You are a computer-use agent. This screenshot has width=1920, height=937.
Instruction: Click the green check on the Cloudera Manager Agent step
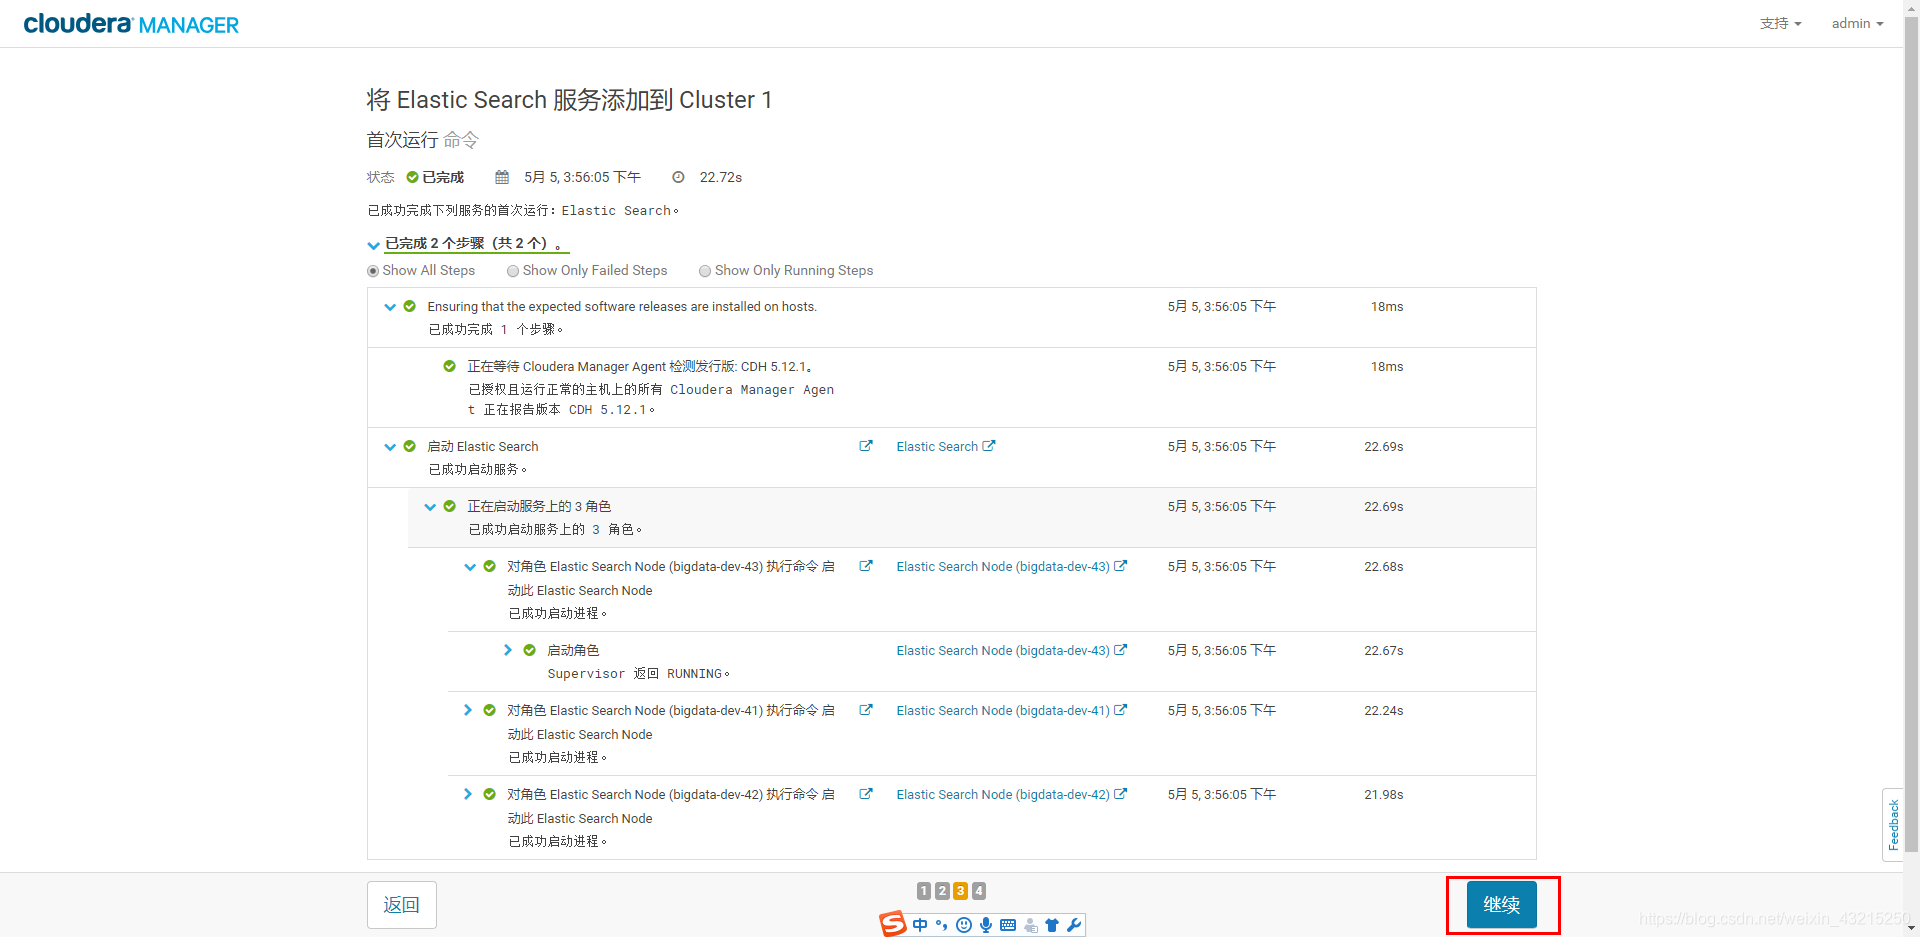point(450,366)
